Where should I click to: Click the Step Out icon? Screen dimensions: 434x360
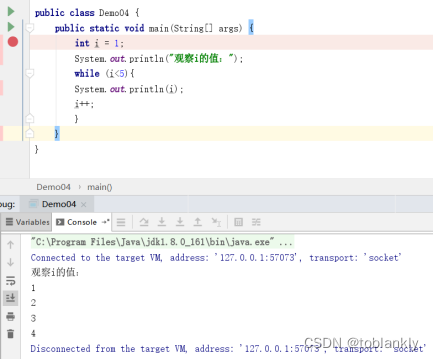point(198,222)
